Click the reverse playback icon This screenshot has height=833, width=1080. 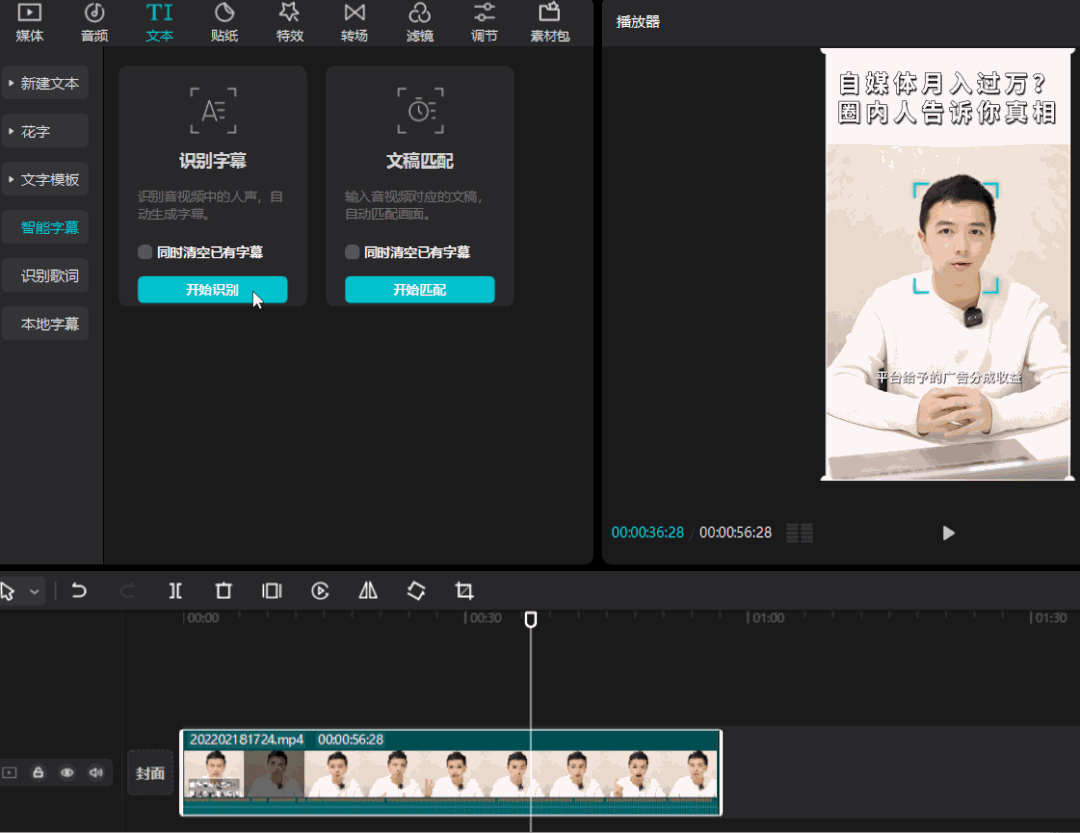(320, 590)
